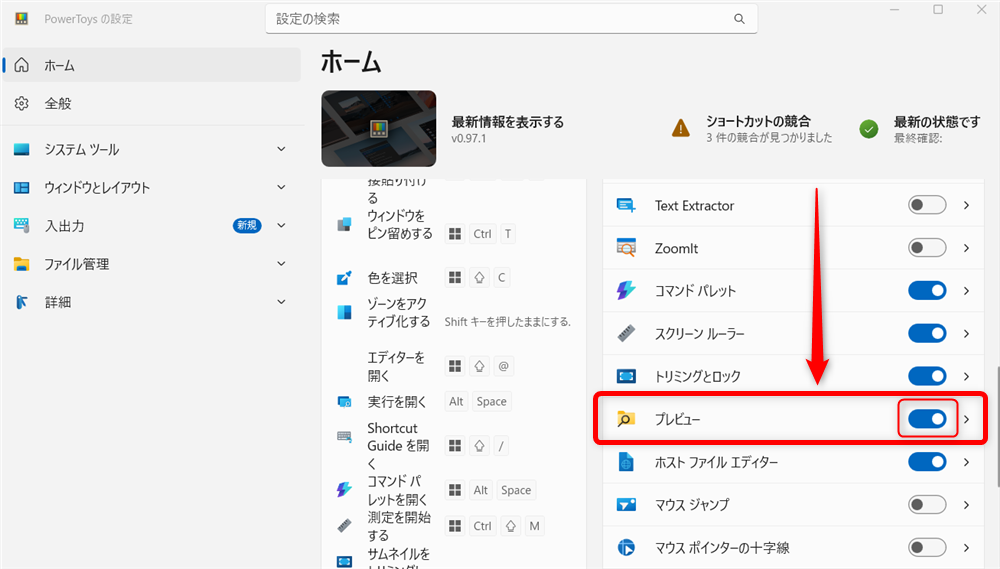1000x569 pixels.
Task: Click the 入出力 keyboard sidebar icon
Action: [22, 225]
